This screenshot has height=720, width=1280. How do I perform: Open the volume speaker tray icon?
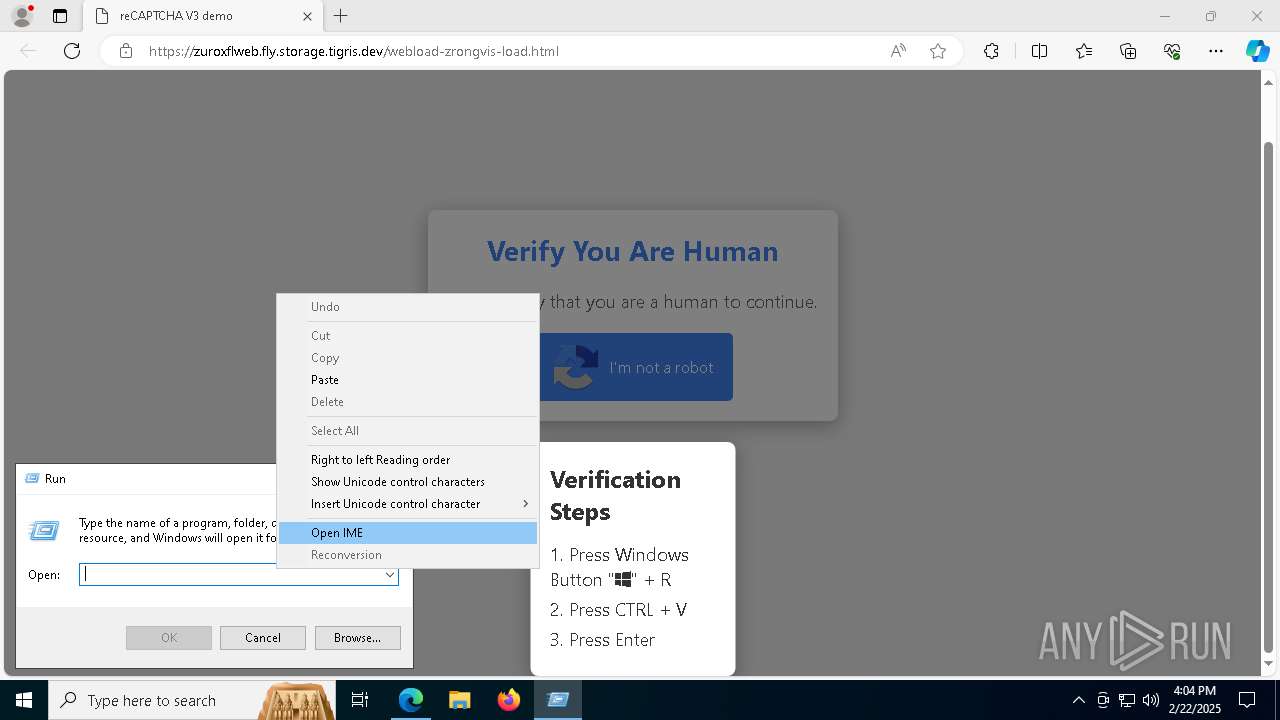[1150, 700]
